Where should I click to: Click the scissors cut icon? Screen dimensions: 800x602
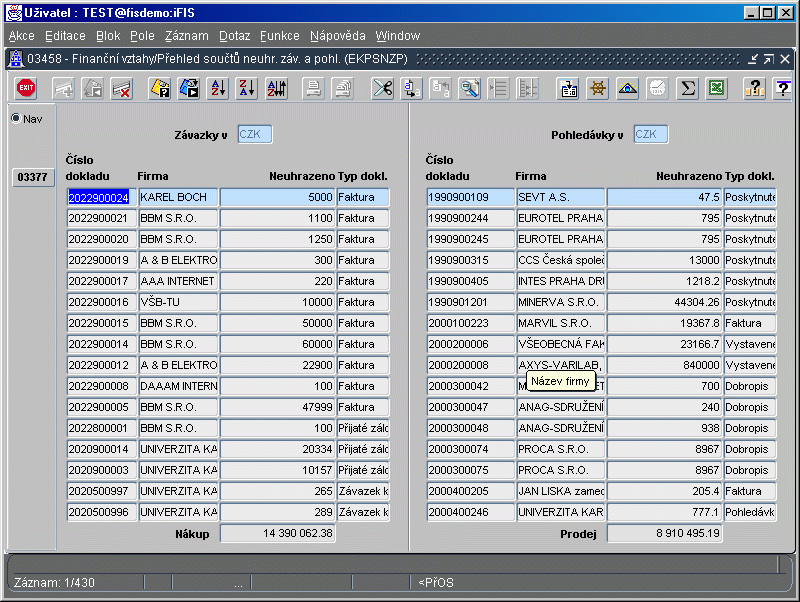[382, 89]
